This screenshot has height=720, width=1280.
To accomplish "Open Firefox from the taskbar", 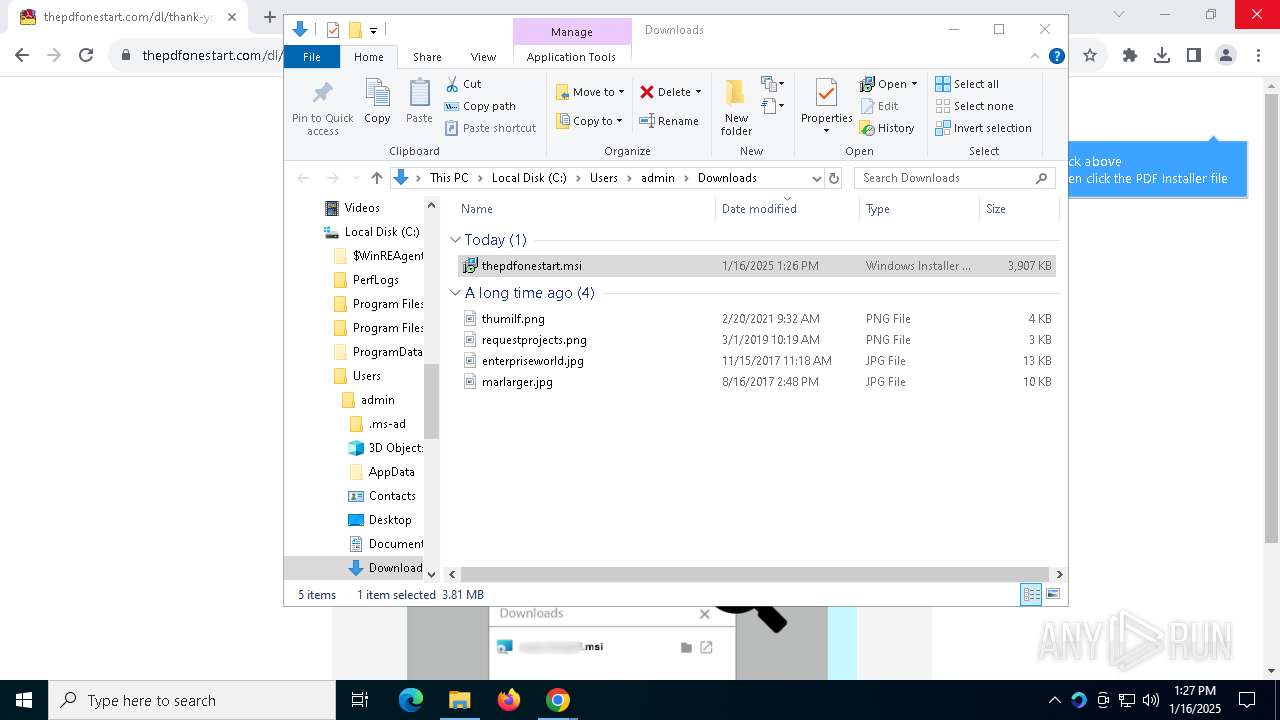I will pos(509,700).
